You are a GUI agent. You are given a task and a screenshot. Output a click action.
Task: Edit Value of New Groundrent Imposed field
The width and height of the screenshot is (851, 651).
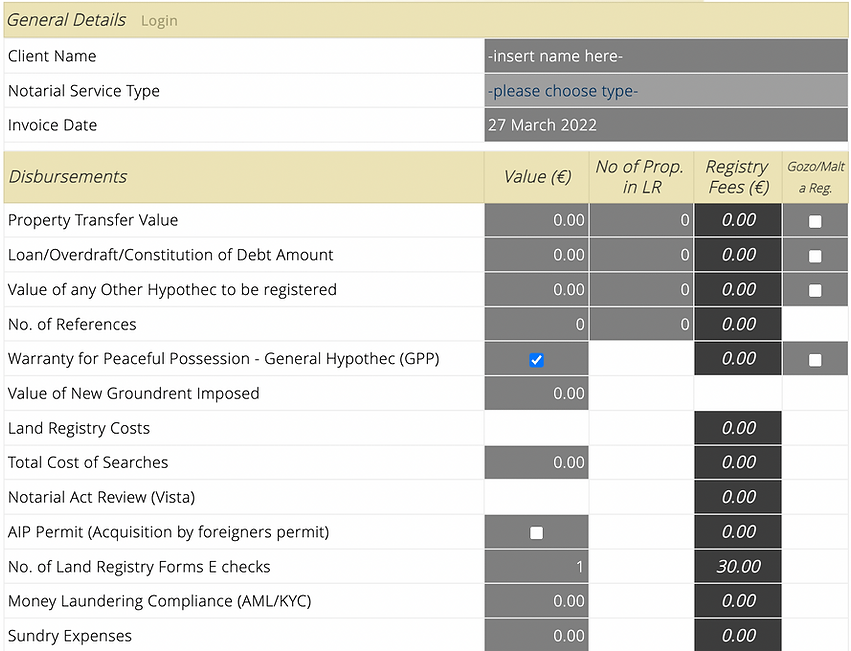536,393
